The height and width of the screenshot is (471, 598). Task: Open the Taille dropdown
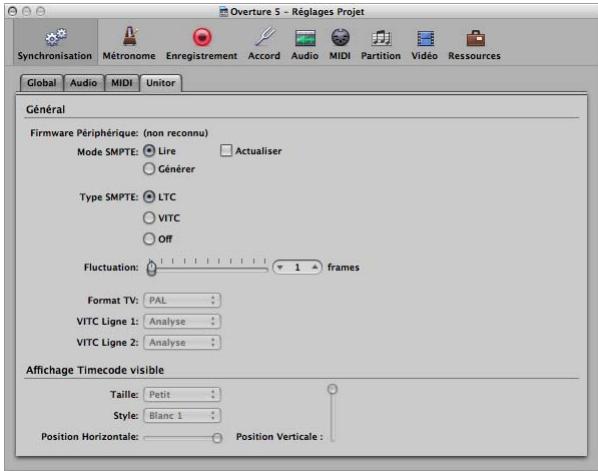pyautogui.click(x=182, y=394)
